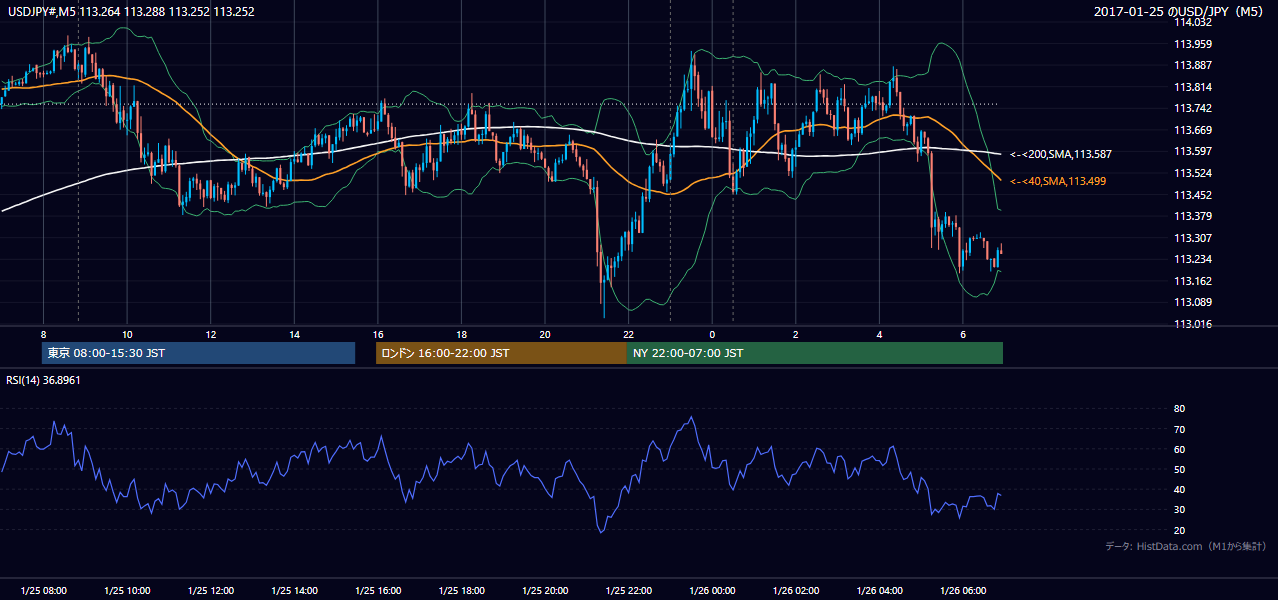The image size is (1278, 600).
Task: Click the 113.597 price axis value
Action: 1193,151
